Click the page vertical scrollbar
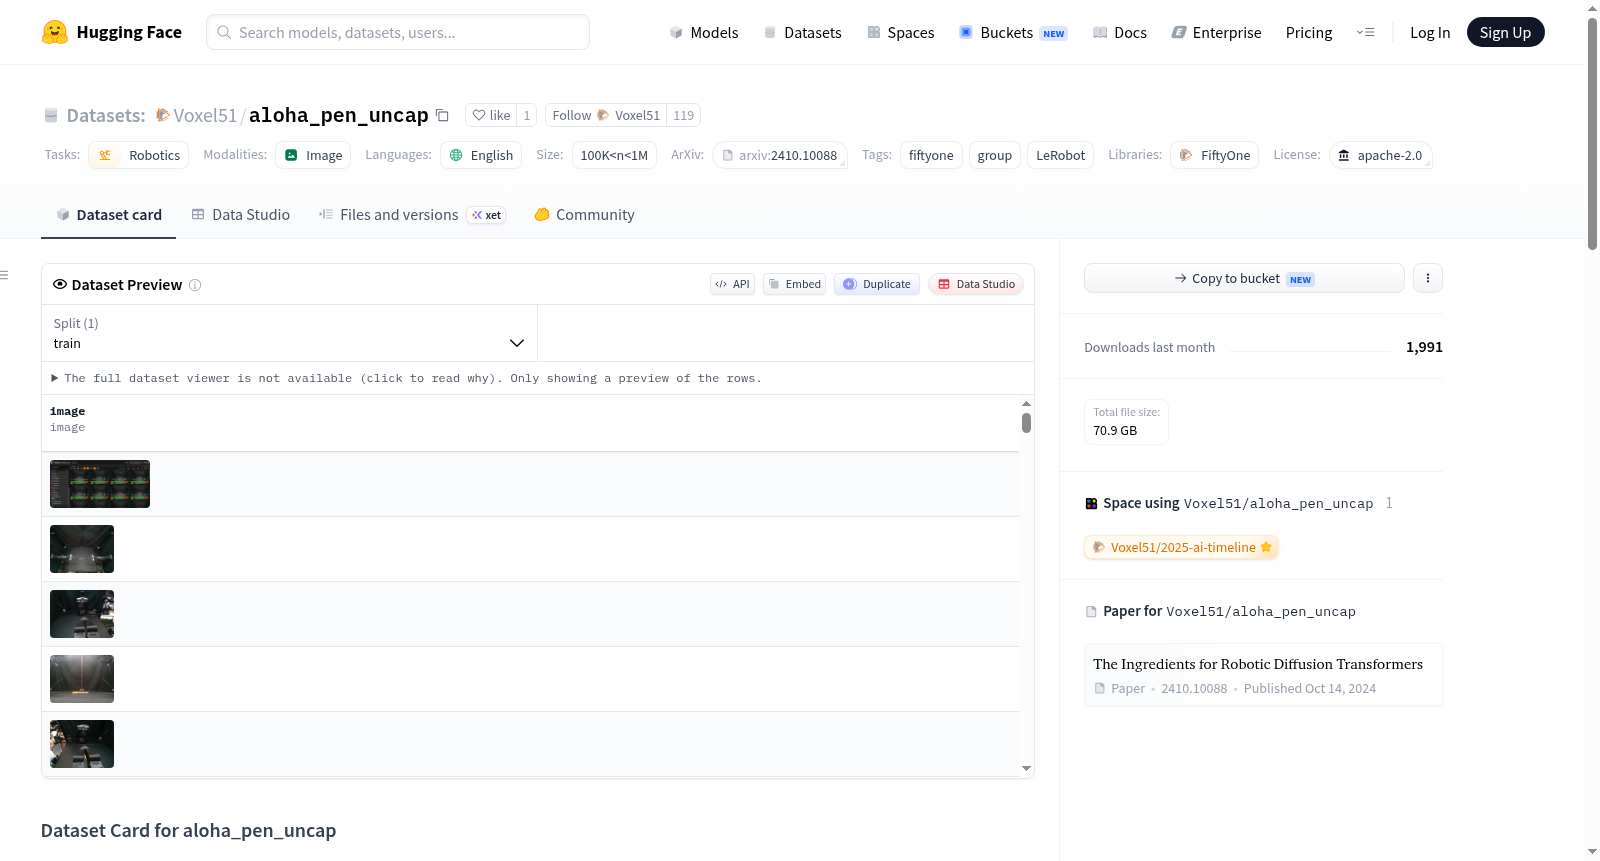Image resolution: width=1600 pixels, height=861 pixels. click(1592, 132)
